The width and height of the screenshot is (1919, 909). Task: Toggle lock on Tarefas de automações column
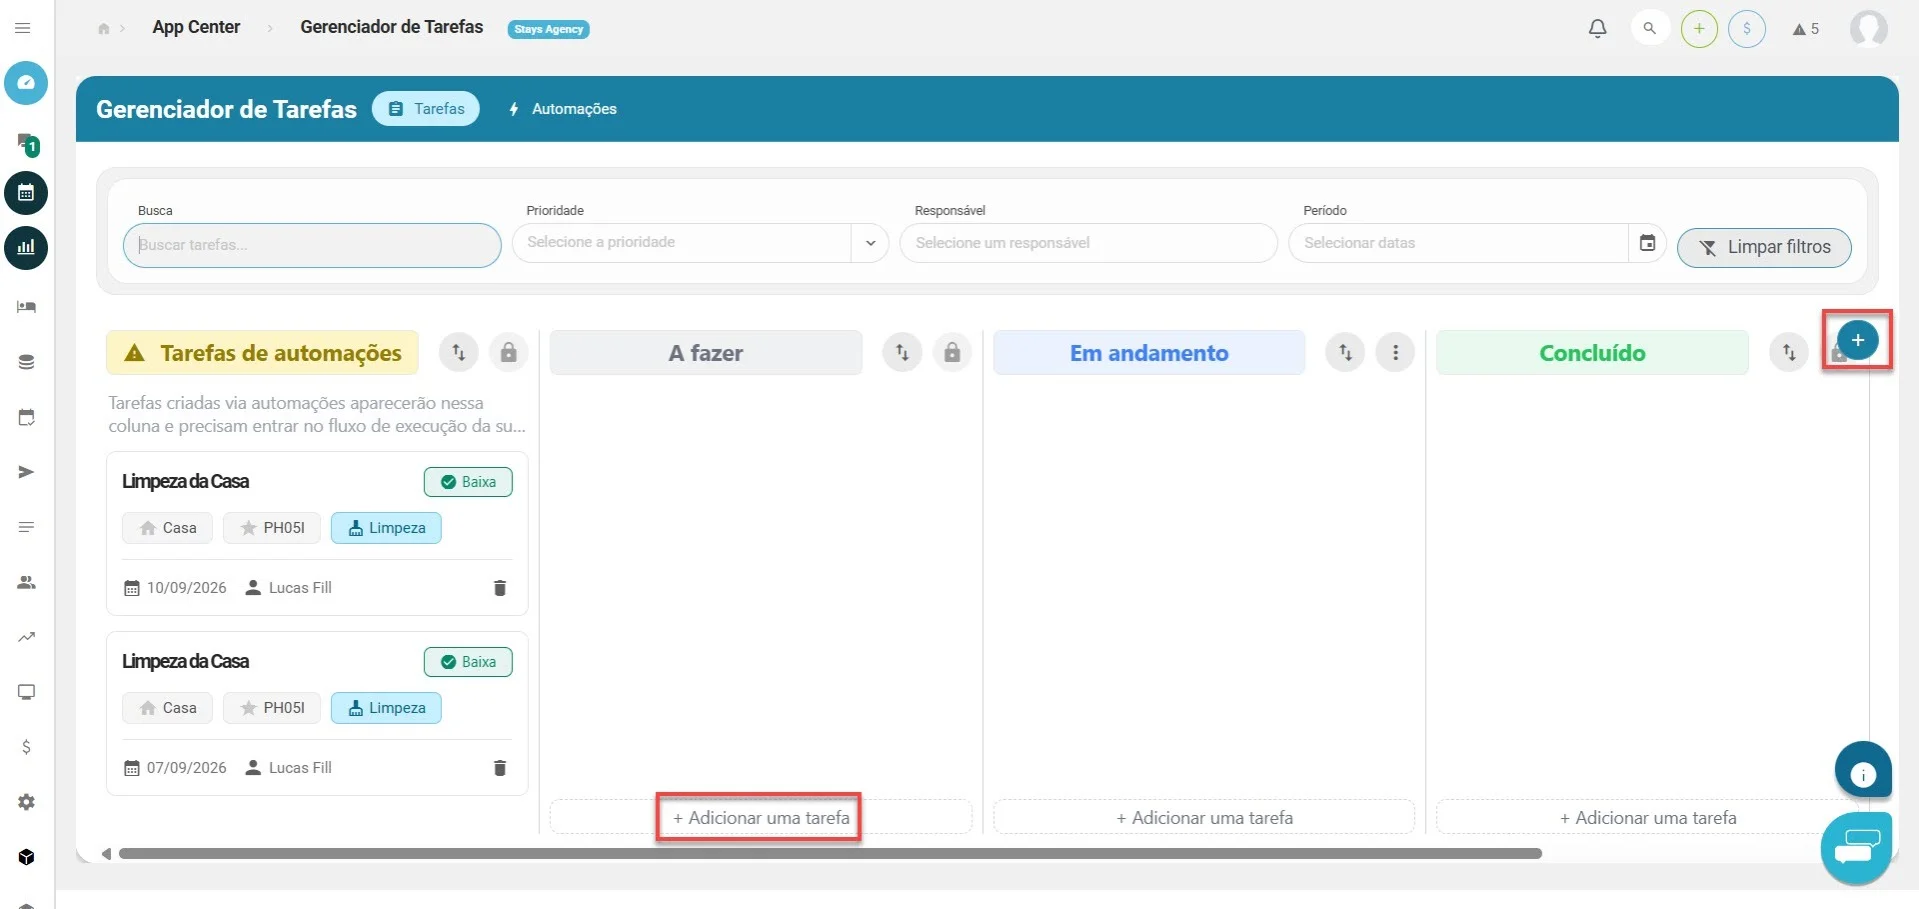pyautogui.click(x=509, y=353)
